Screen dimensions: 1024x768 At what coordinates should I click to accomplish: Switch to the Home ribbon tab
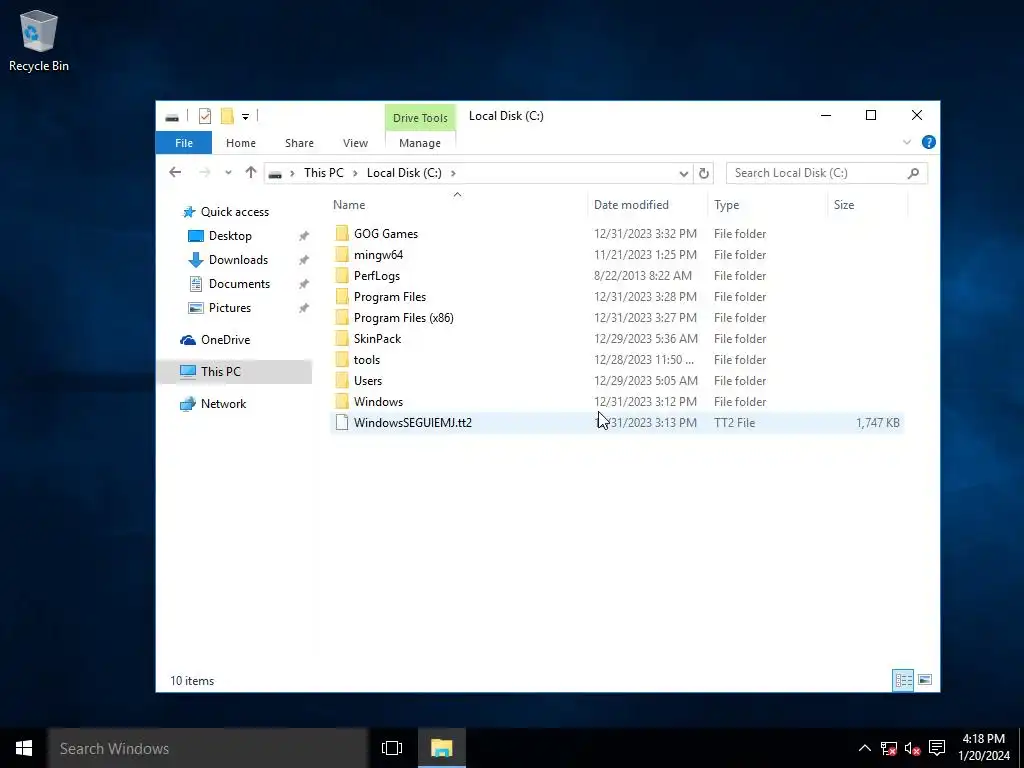[x=240, y=143]
